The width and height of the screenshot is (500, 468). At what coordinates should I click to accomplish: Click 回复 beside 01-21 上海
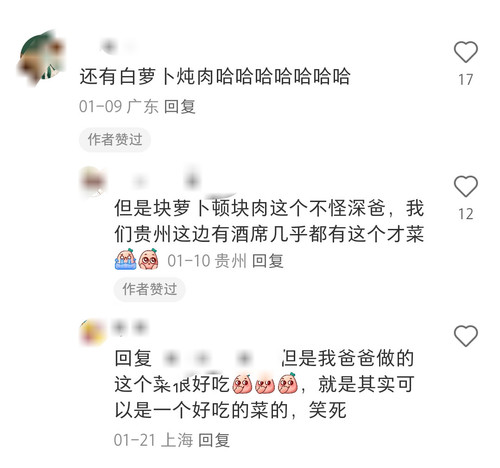(x=214, y=440)
